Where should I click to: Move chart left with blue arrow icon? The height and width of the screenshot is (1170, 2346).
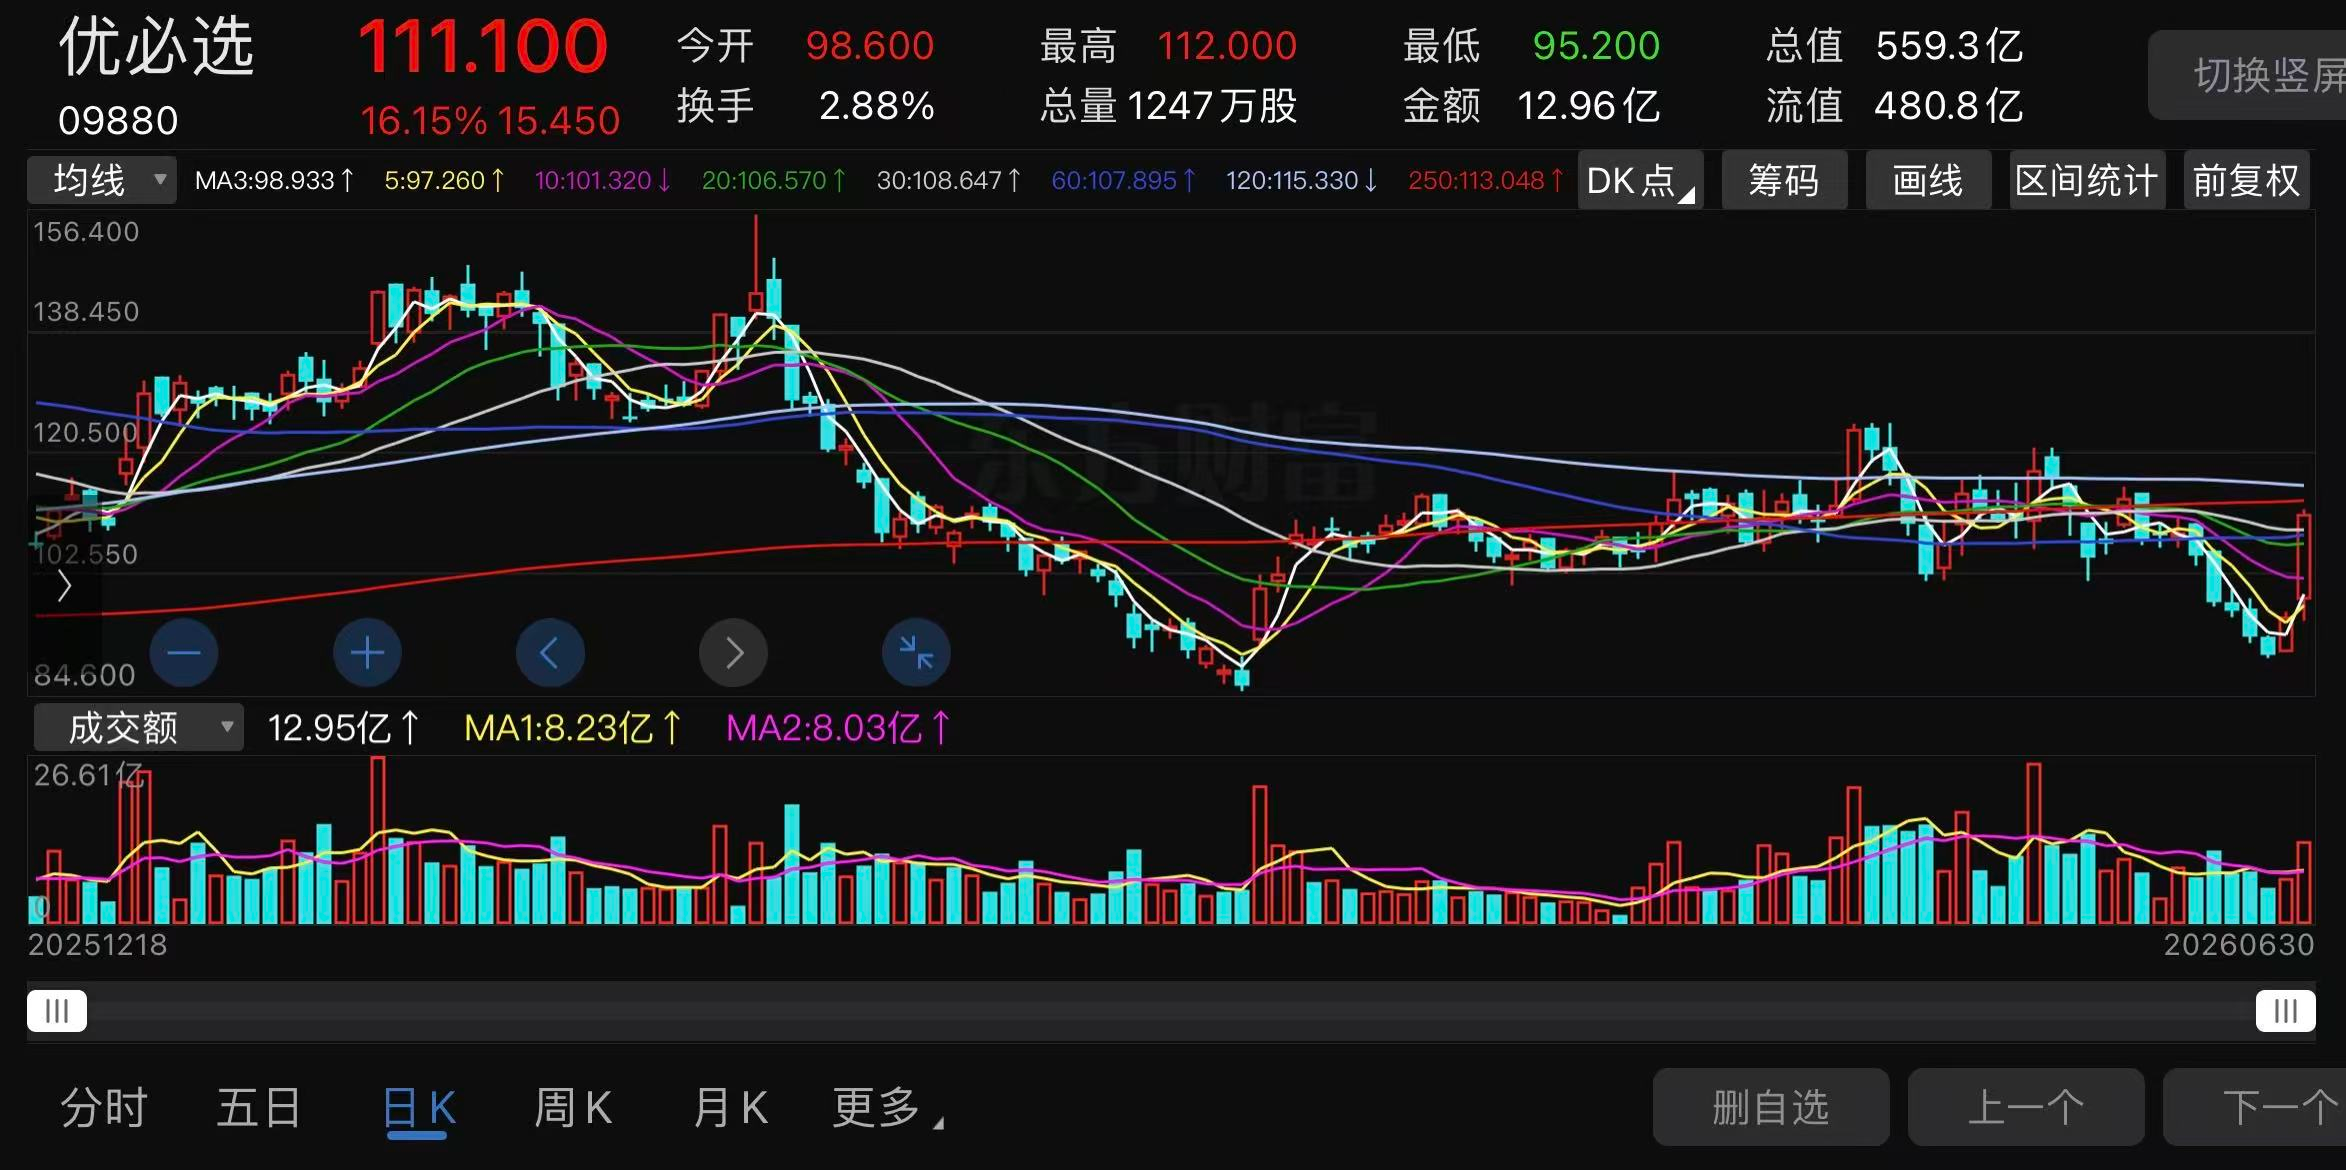(x=550, y=653)
